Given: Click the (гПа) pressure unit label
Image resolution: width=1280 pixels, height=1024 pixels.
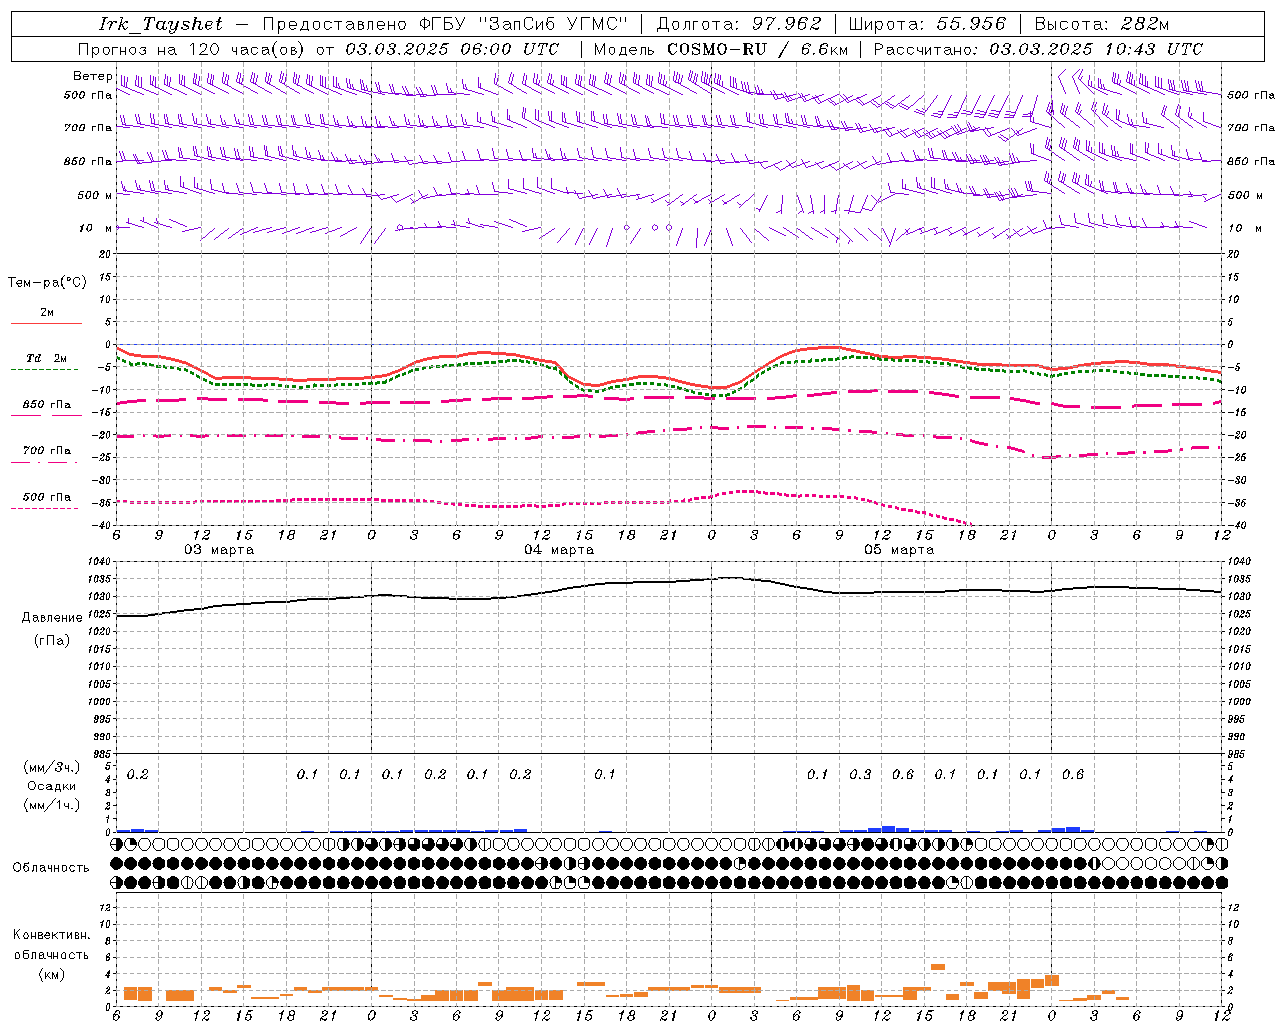Looking at the screenshot, I should pyautogui.click(x=52, y=640).
